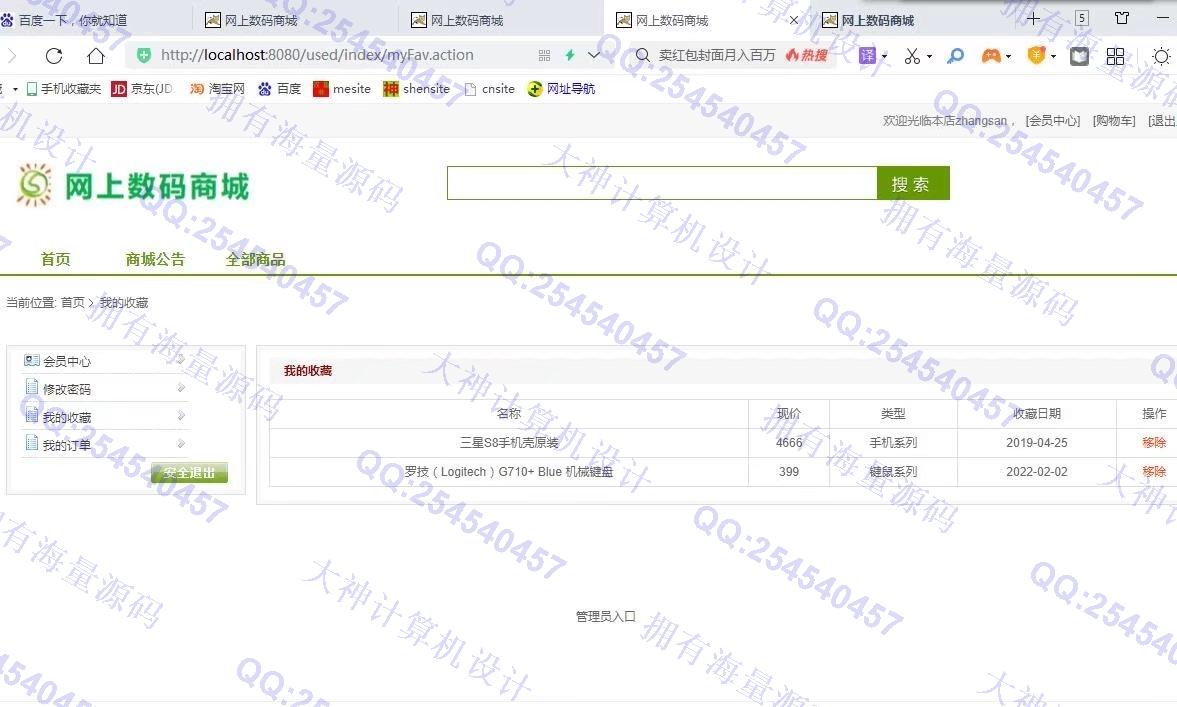The image size is (1177, 707).
Task: Open the 购物车 link in top bar
Action: pos(1114,121)
